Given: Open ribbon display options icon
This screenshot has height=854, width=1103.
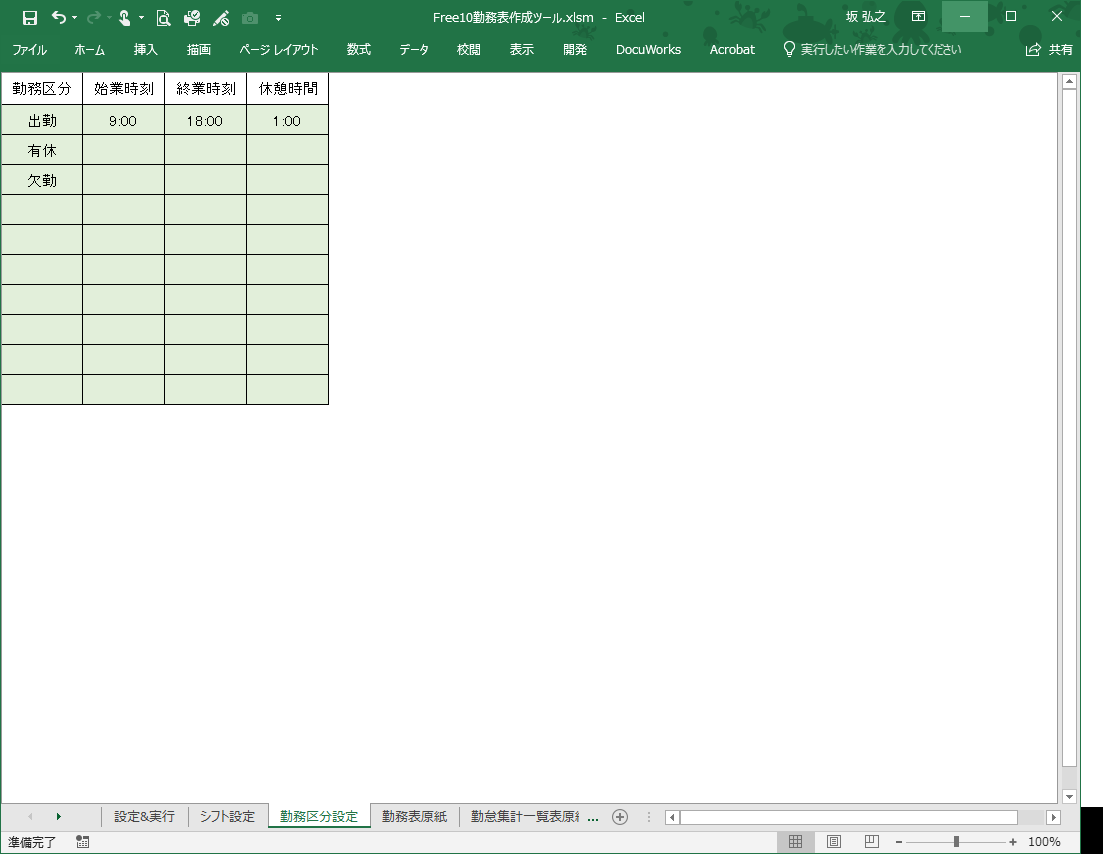Looking at the screenshot, I should pyautogui.click(x=918, y=16).
